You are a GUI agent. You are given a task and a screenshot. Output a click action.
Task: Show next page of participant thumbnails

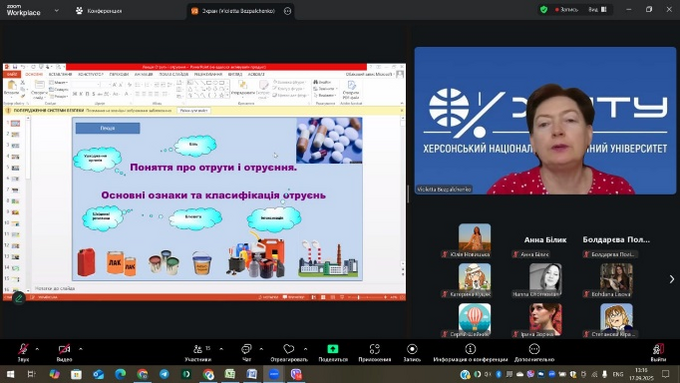tap(672, 279)
